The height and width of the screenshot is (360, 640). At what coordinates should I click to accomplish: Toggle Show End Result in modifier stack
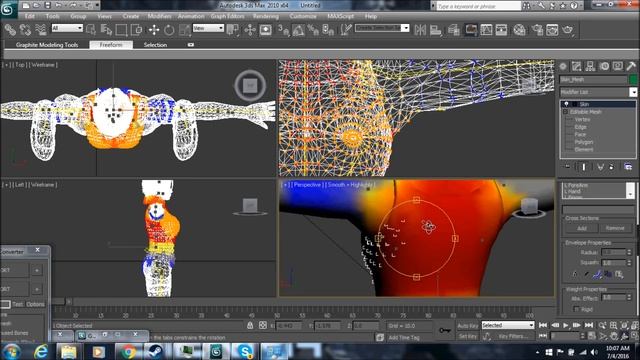coord(584,167)
